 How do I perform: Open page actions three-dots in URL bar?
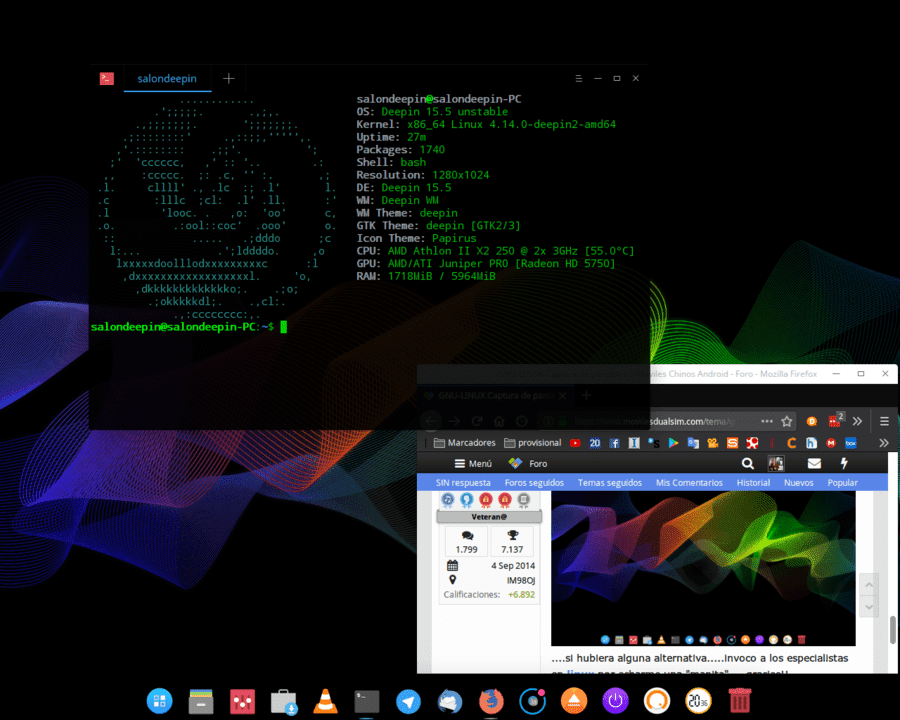point(767,421)
